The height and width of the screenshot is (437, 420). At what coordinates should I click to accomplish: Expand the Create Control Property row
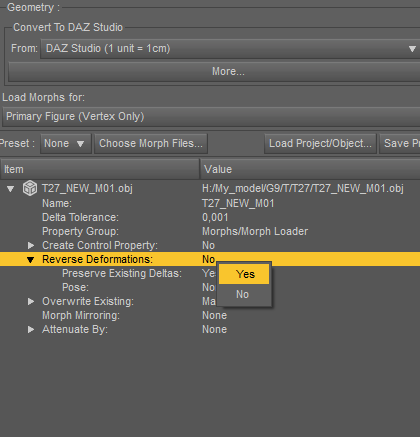pos(31,246)
